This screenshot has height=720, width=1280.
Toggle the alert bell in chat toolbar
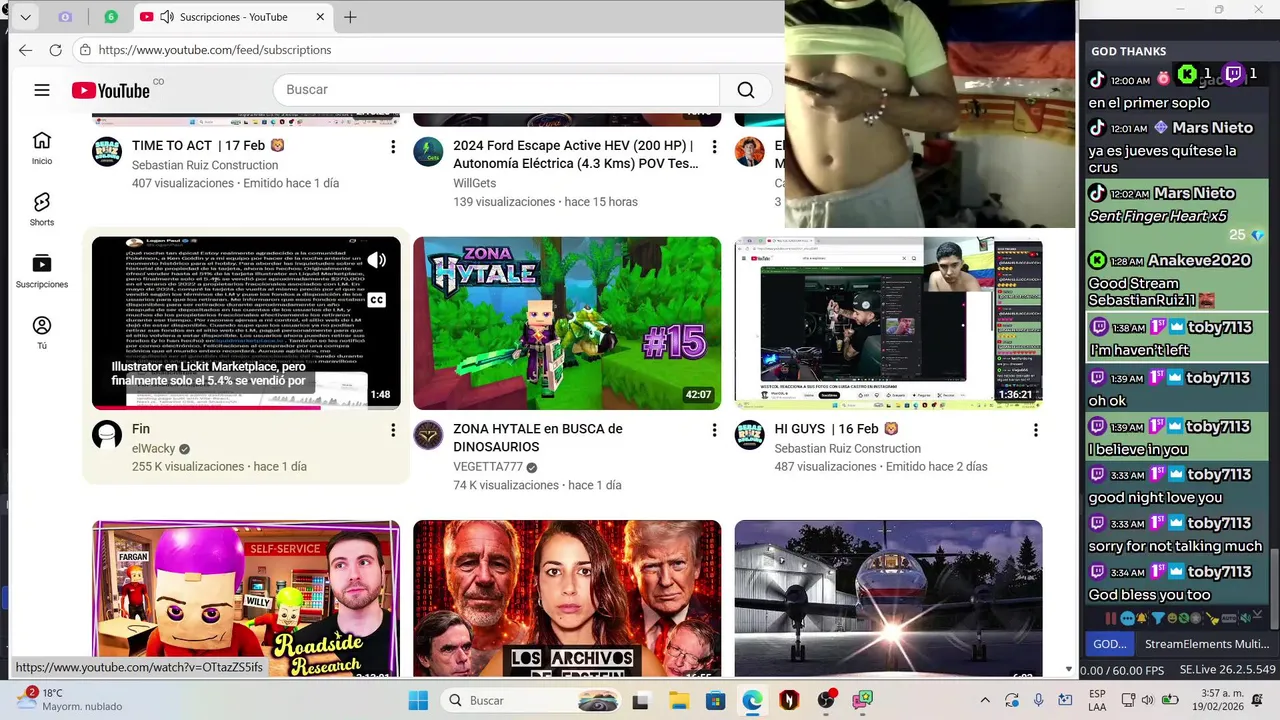click(x=1142, y=618)
